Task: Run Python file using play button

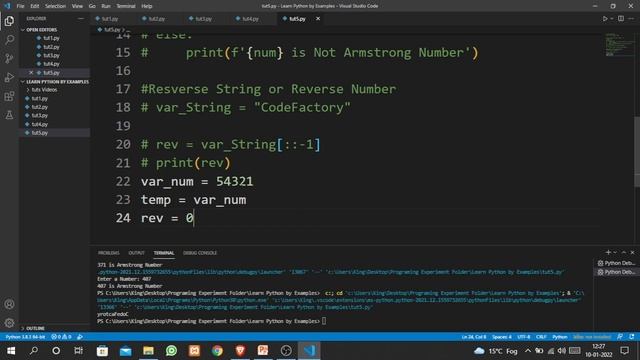Action: tap(605, 19)
